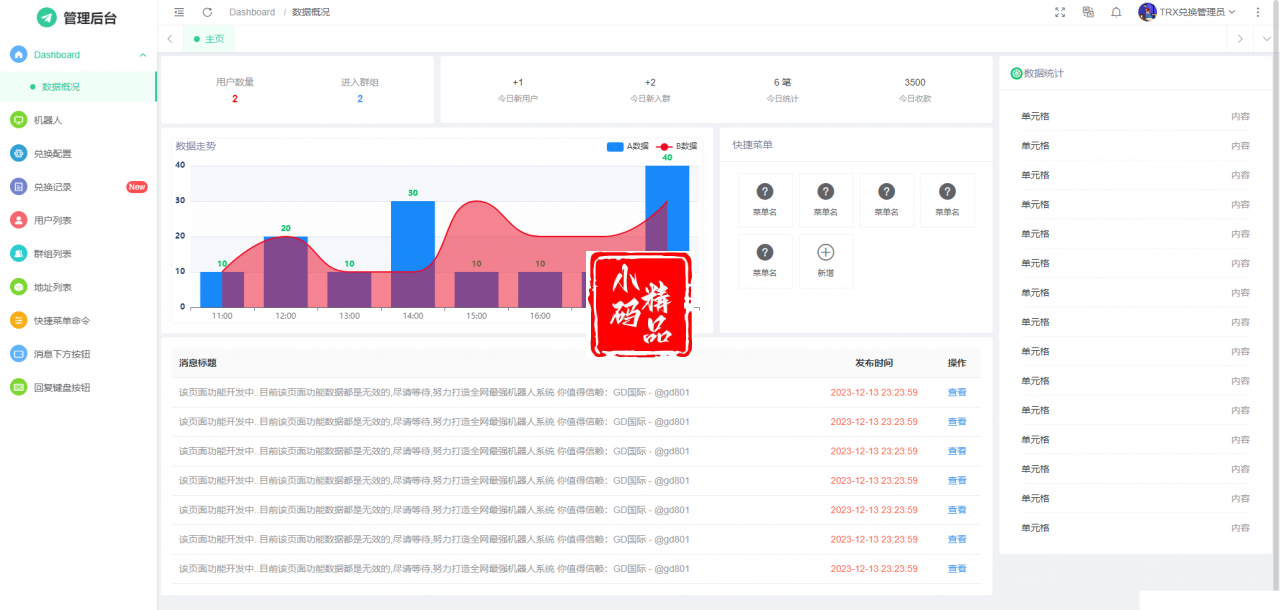
Task: Click the Telegram paper-plane logo
Action: (46, 17)
